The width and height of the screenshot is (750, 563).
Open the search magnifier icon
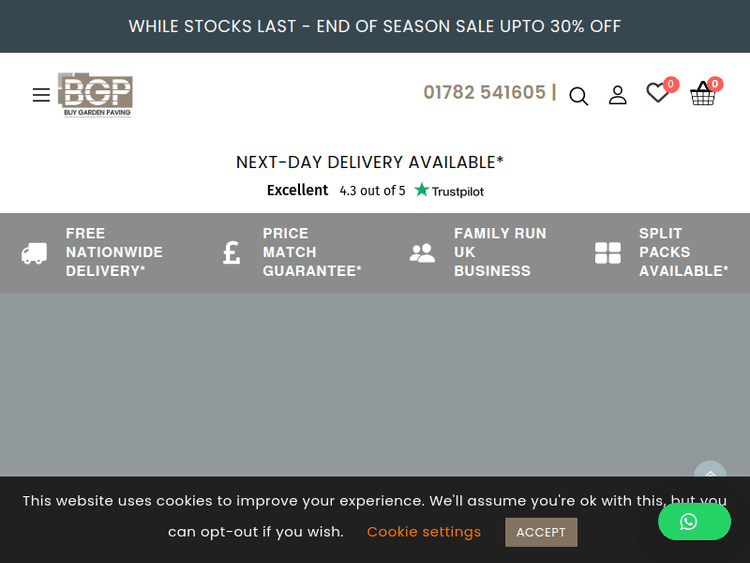pos(579,96)
